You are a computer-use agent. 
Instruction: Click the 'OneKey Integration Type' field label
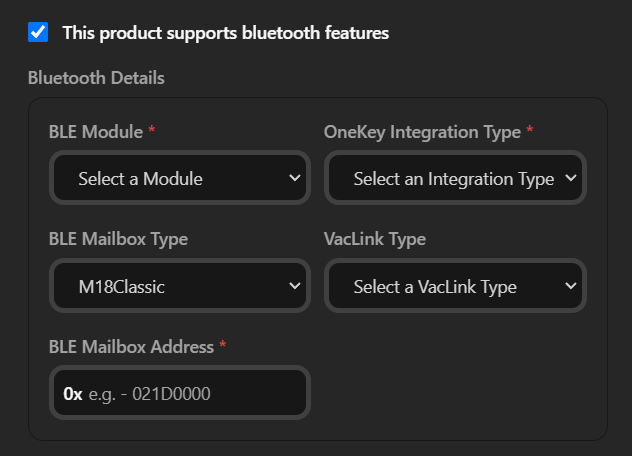[422, 133]
